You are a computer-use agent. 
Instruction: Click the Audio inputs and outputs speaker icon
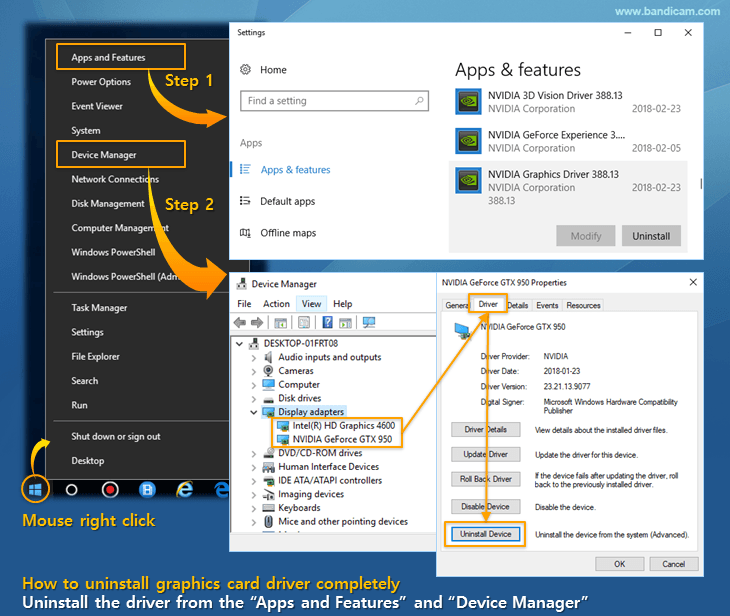[x=268, y=357]
